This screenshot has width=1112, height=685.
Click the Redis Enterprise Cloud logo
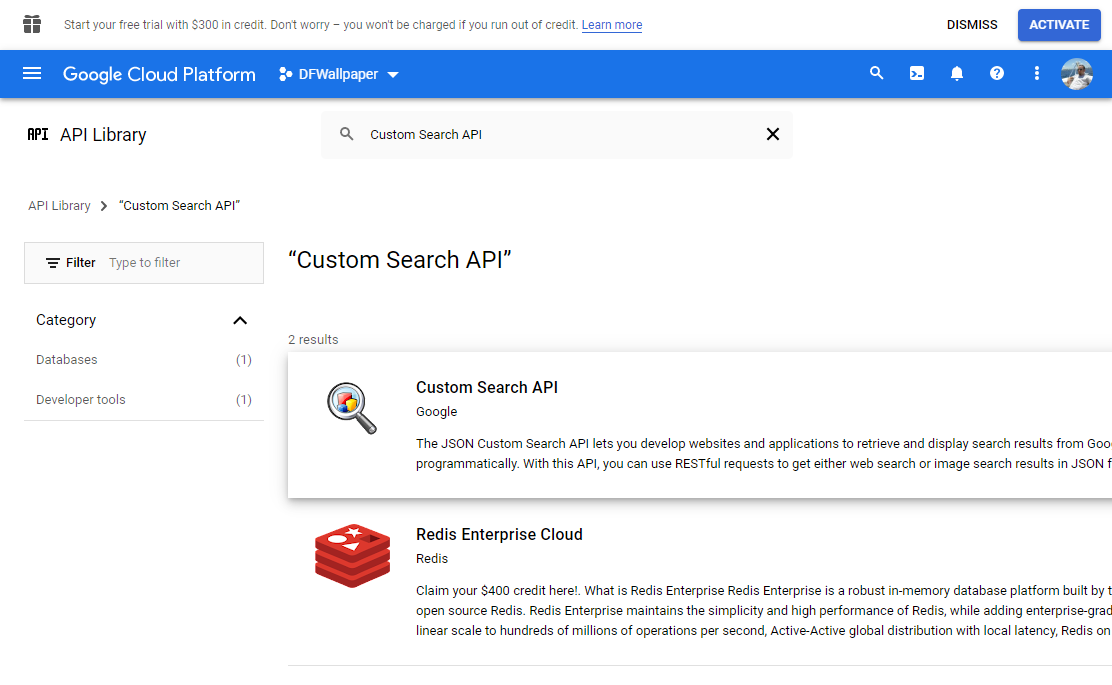pos(352,555)
